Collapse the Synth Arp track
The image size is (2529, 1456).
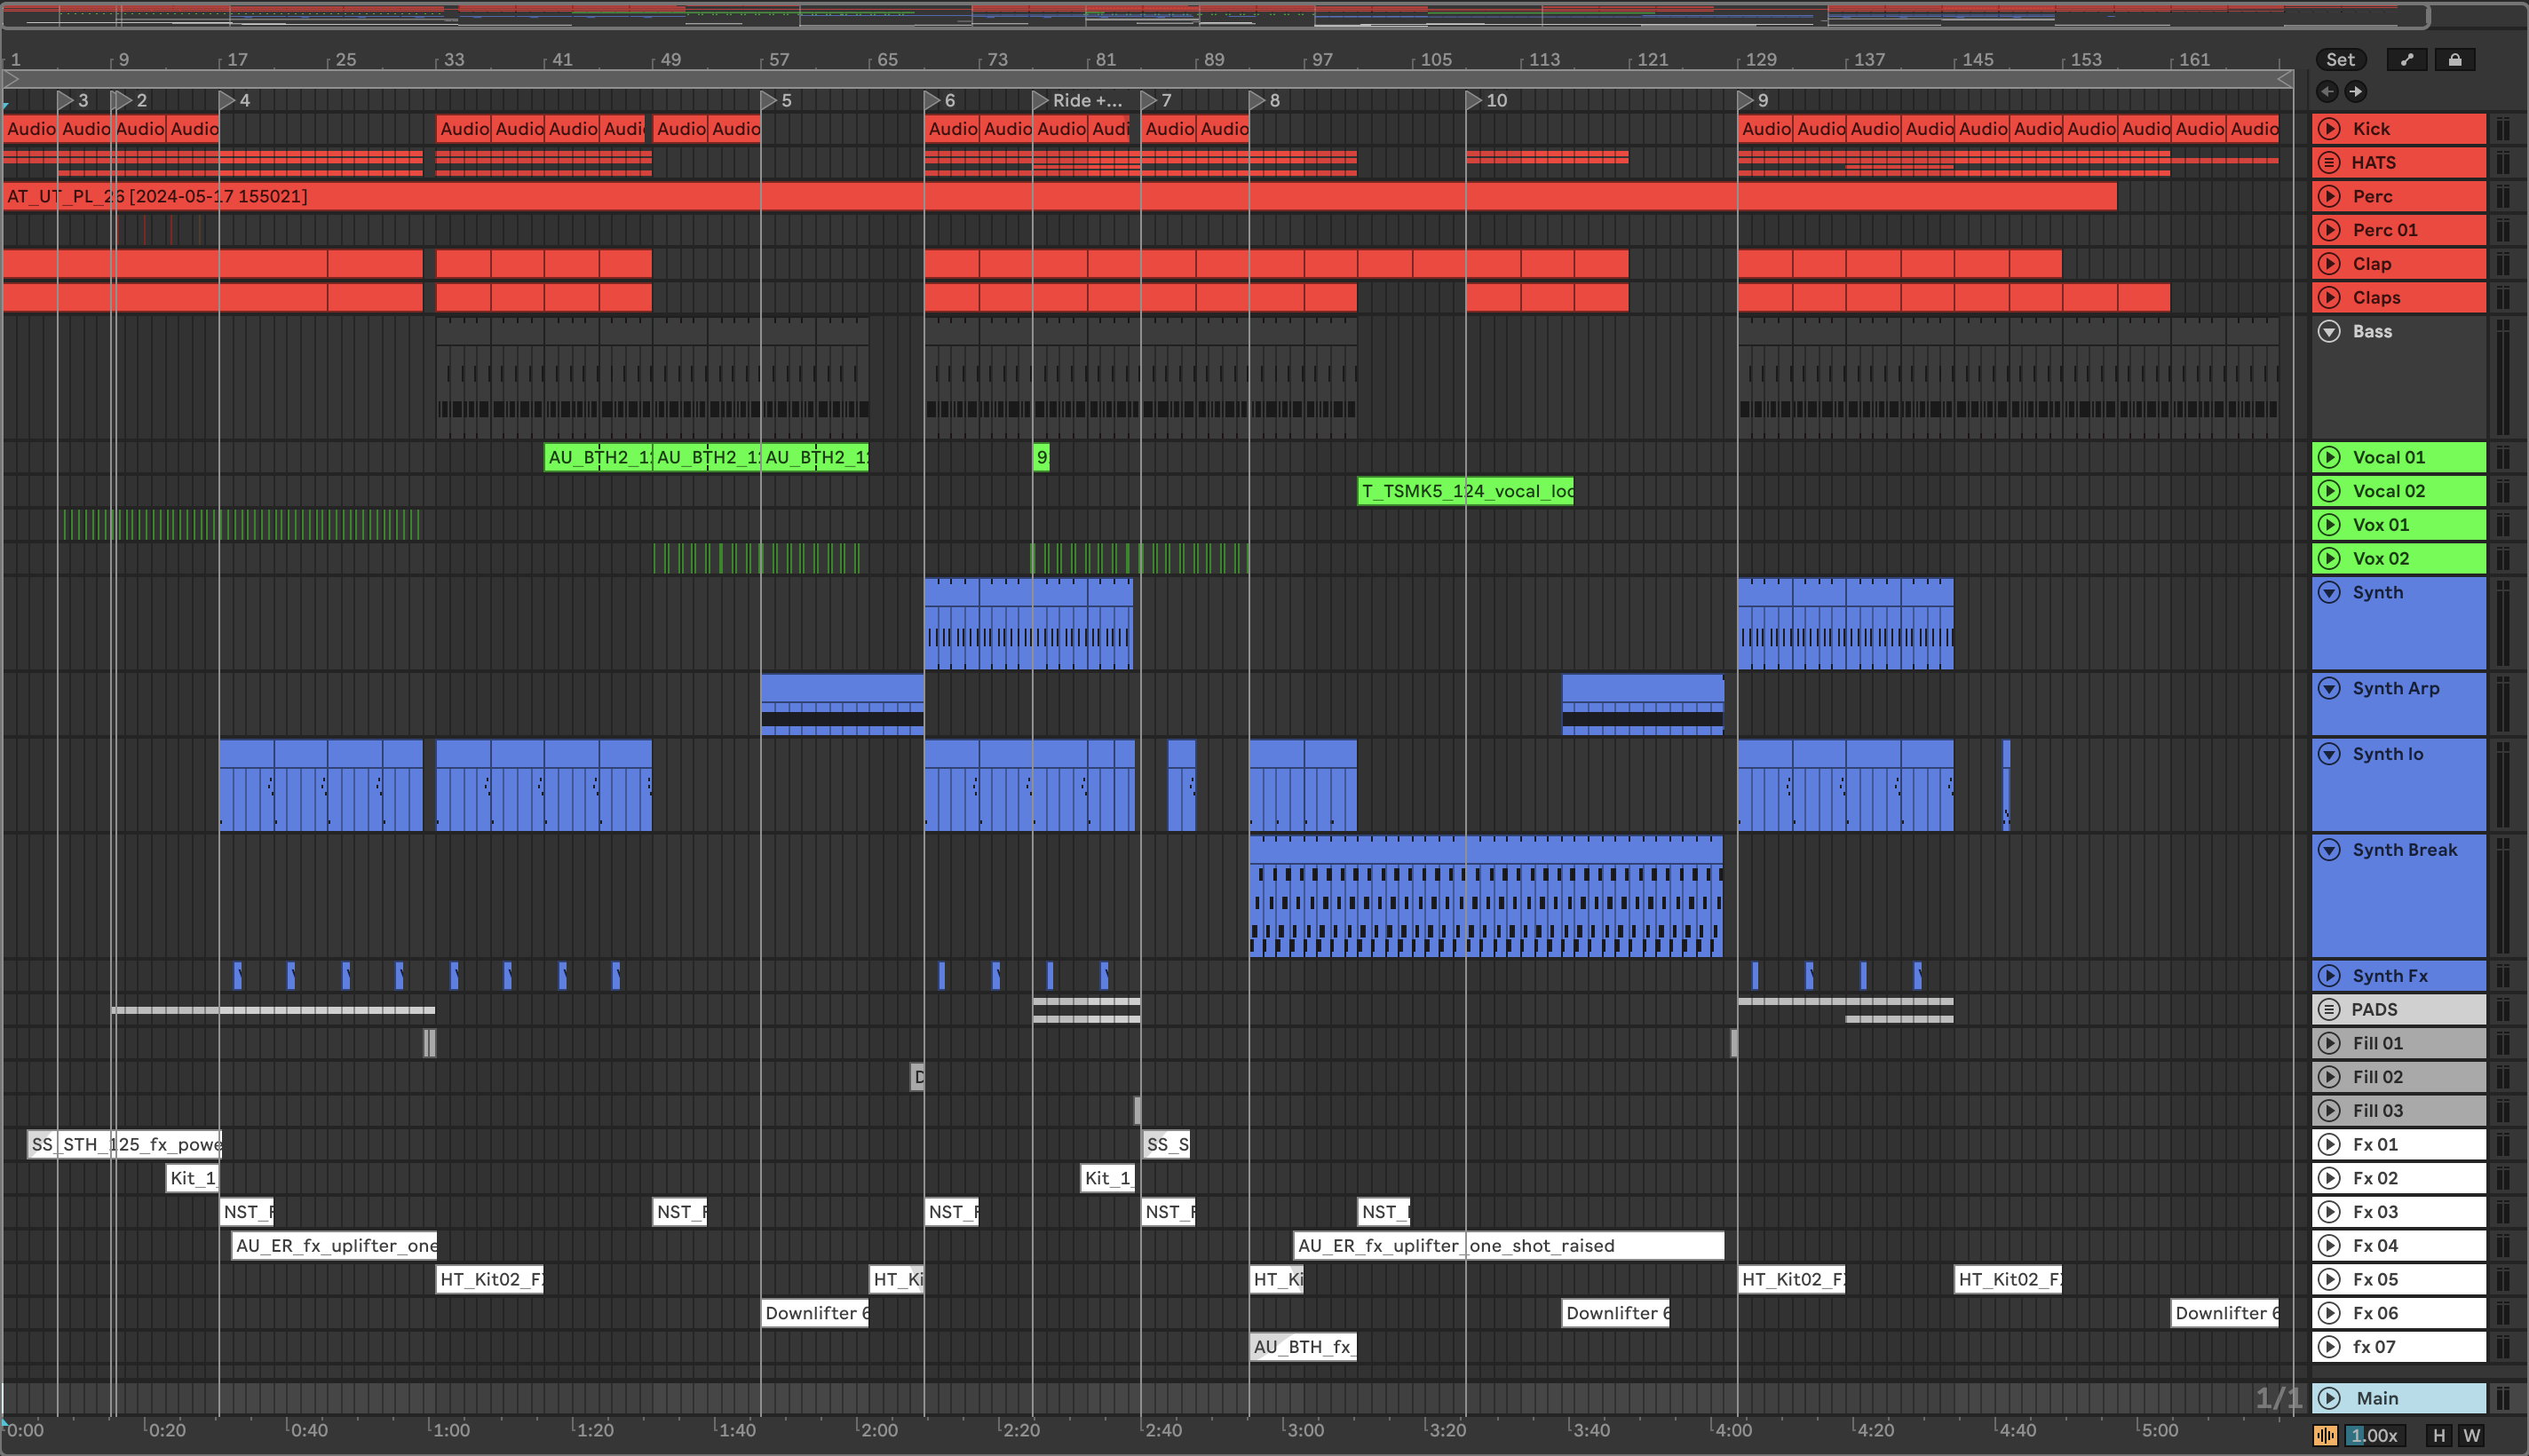point(2329,688)
